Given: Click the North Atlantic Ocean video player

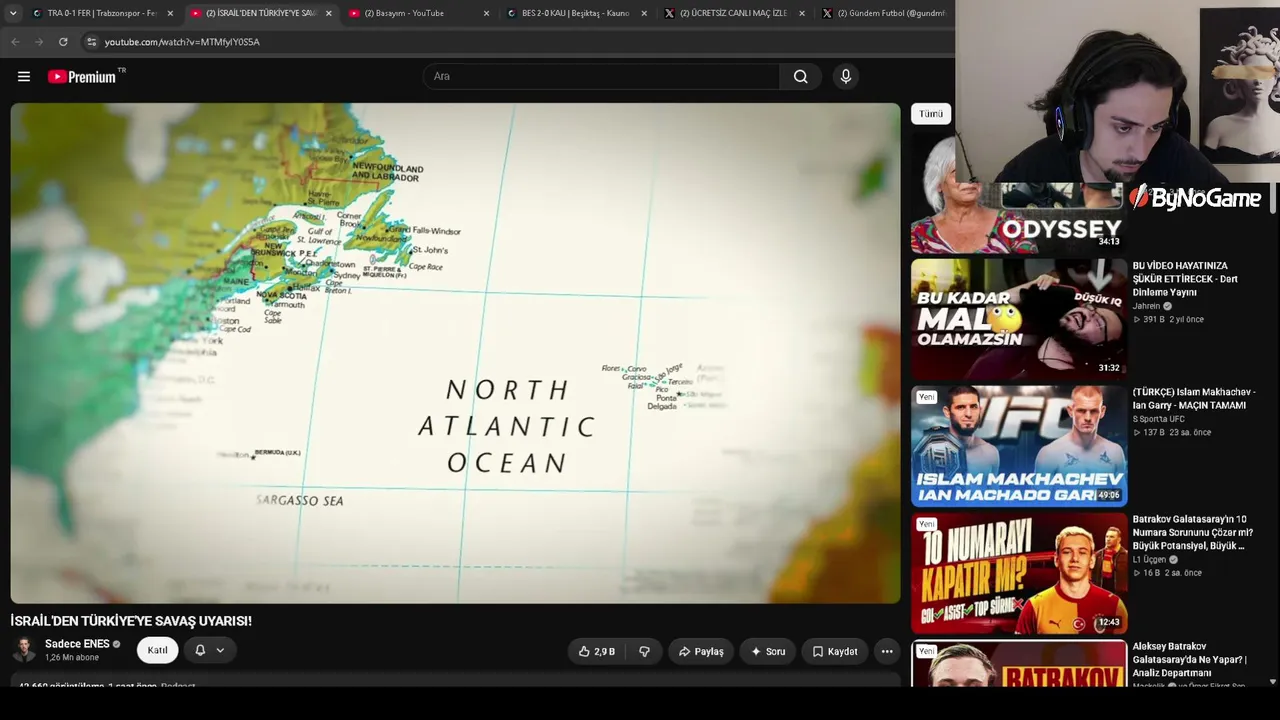Looking at the screenshot, I should (455, 353).
